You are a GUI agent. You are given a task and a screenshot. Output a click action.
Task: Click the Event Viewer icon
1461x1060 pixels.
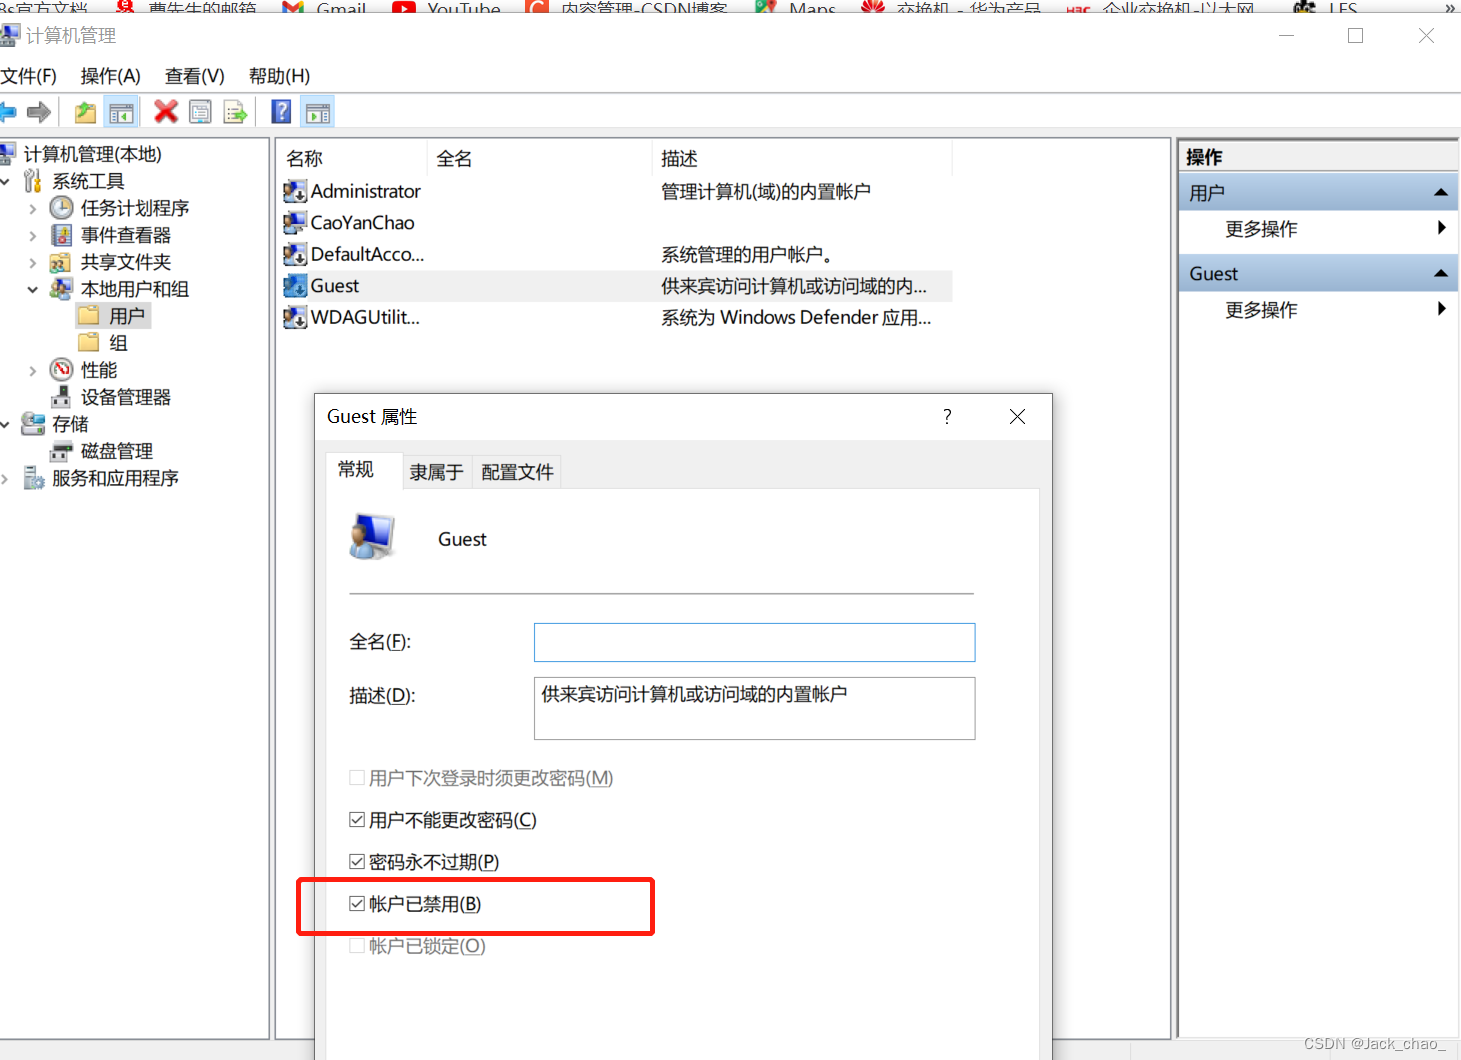pos(62,235)
